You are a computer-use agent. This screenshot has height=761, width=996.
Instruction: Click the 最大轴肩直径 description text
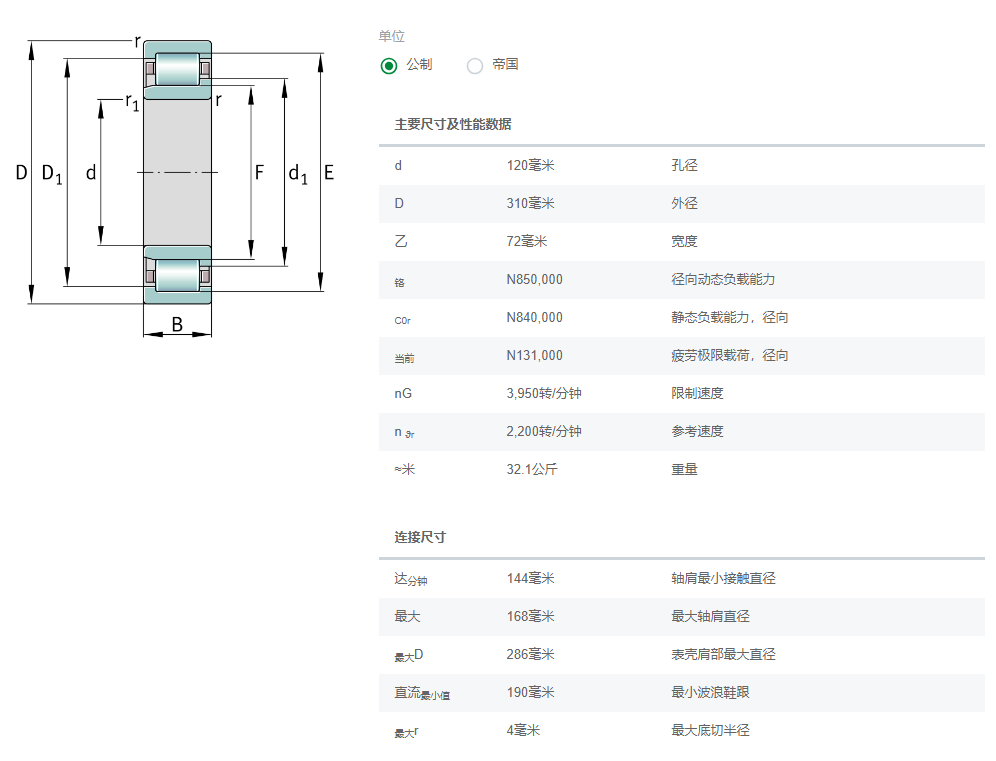coord(710,616)
